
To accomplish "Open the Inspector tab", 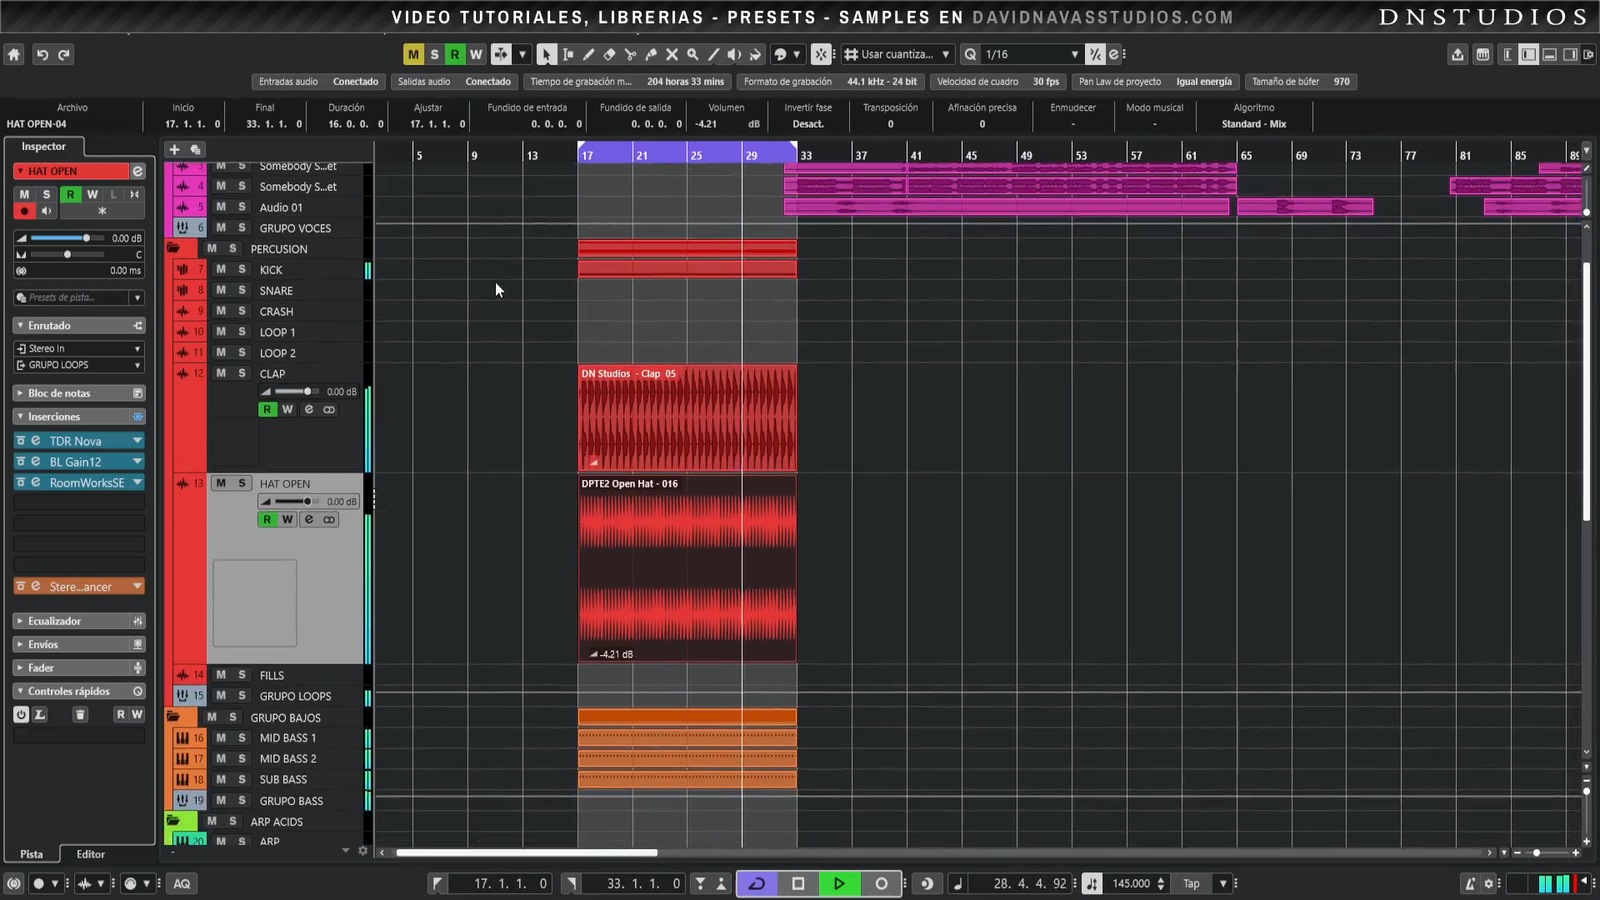I will coord(44,146).
